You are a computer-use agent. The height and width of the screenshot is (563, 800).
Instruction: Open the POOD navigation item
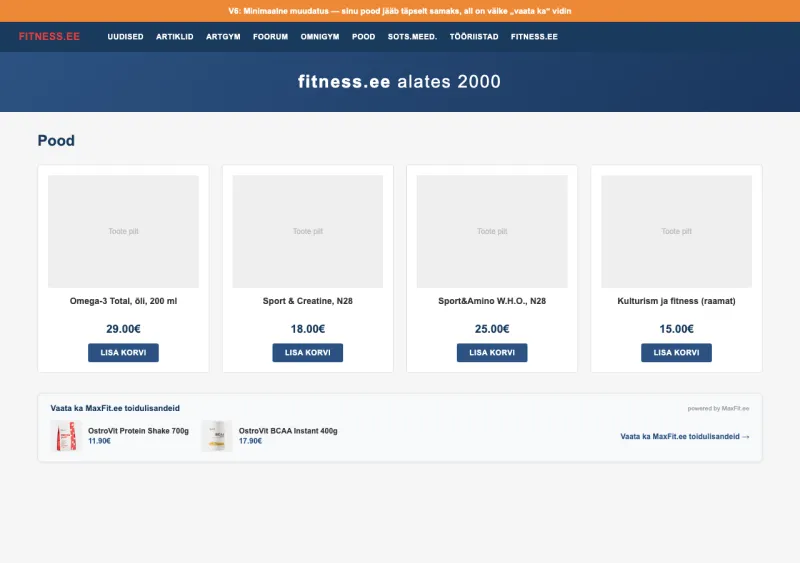[x=364, y=36]
